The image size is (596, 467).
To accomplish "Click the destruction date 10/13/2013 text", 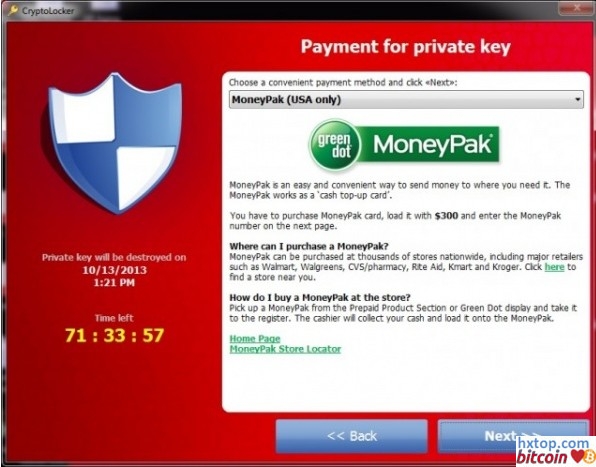I will point(114,270).
